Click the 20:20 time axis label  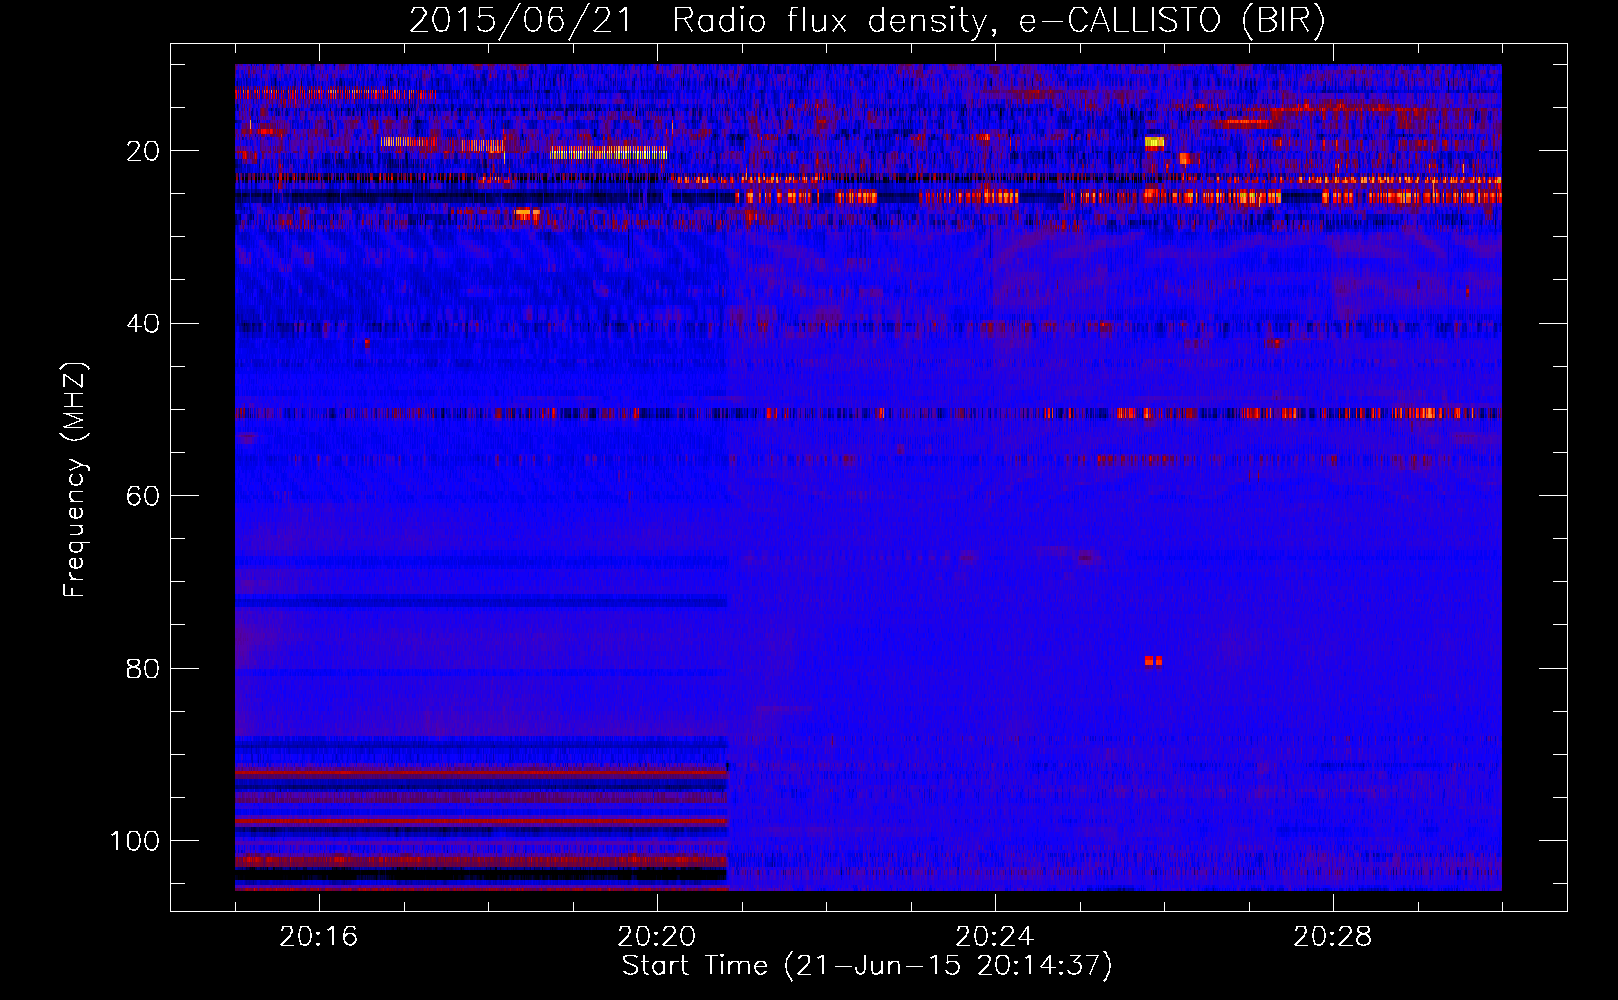(657, 937)
